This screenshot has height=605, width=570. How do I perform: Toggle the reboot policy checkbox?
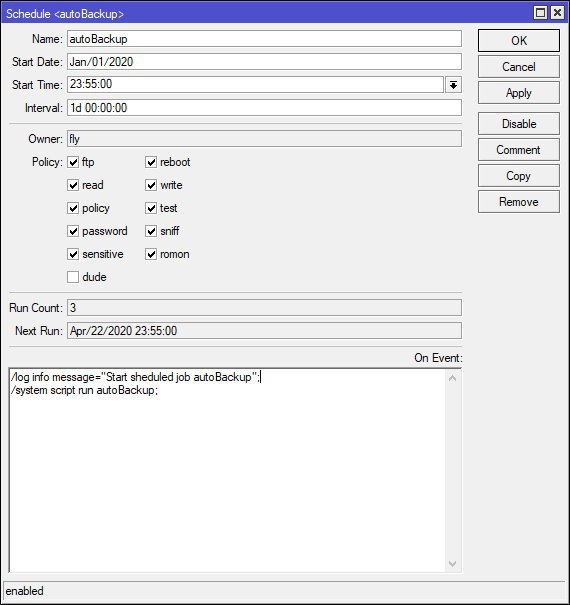tap(151, 162)
